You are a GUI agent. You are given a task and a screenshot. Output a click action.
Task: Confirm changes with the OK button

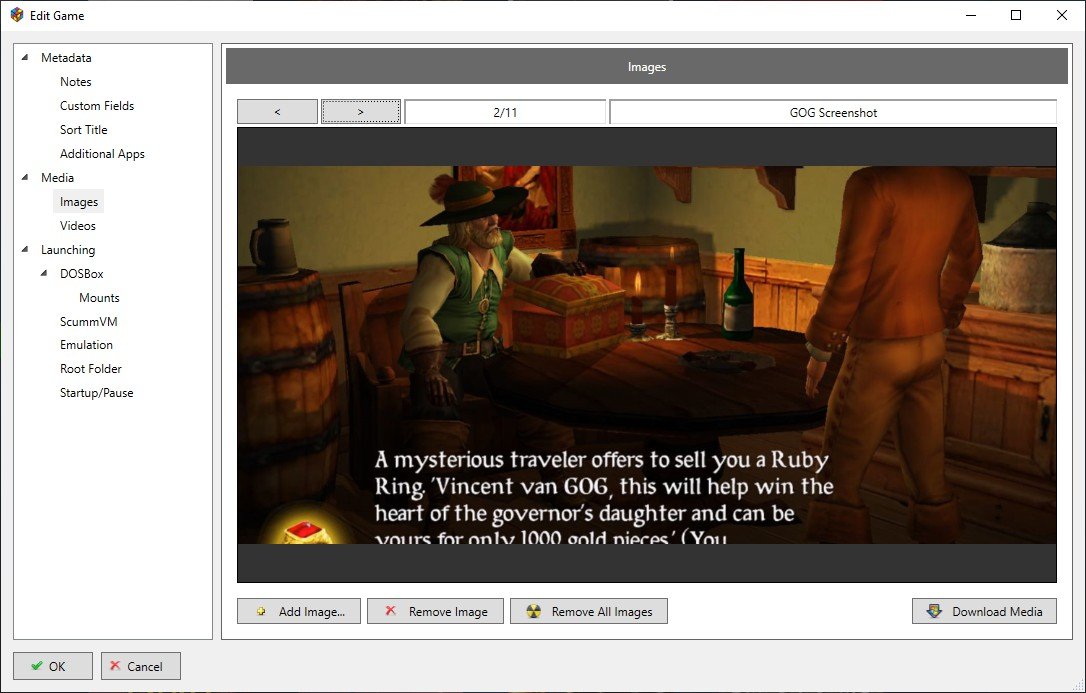point(53,666)
